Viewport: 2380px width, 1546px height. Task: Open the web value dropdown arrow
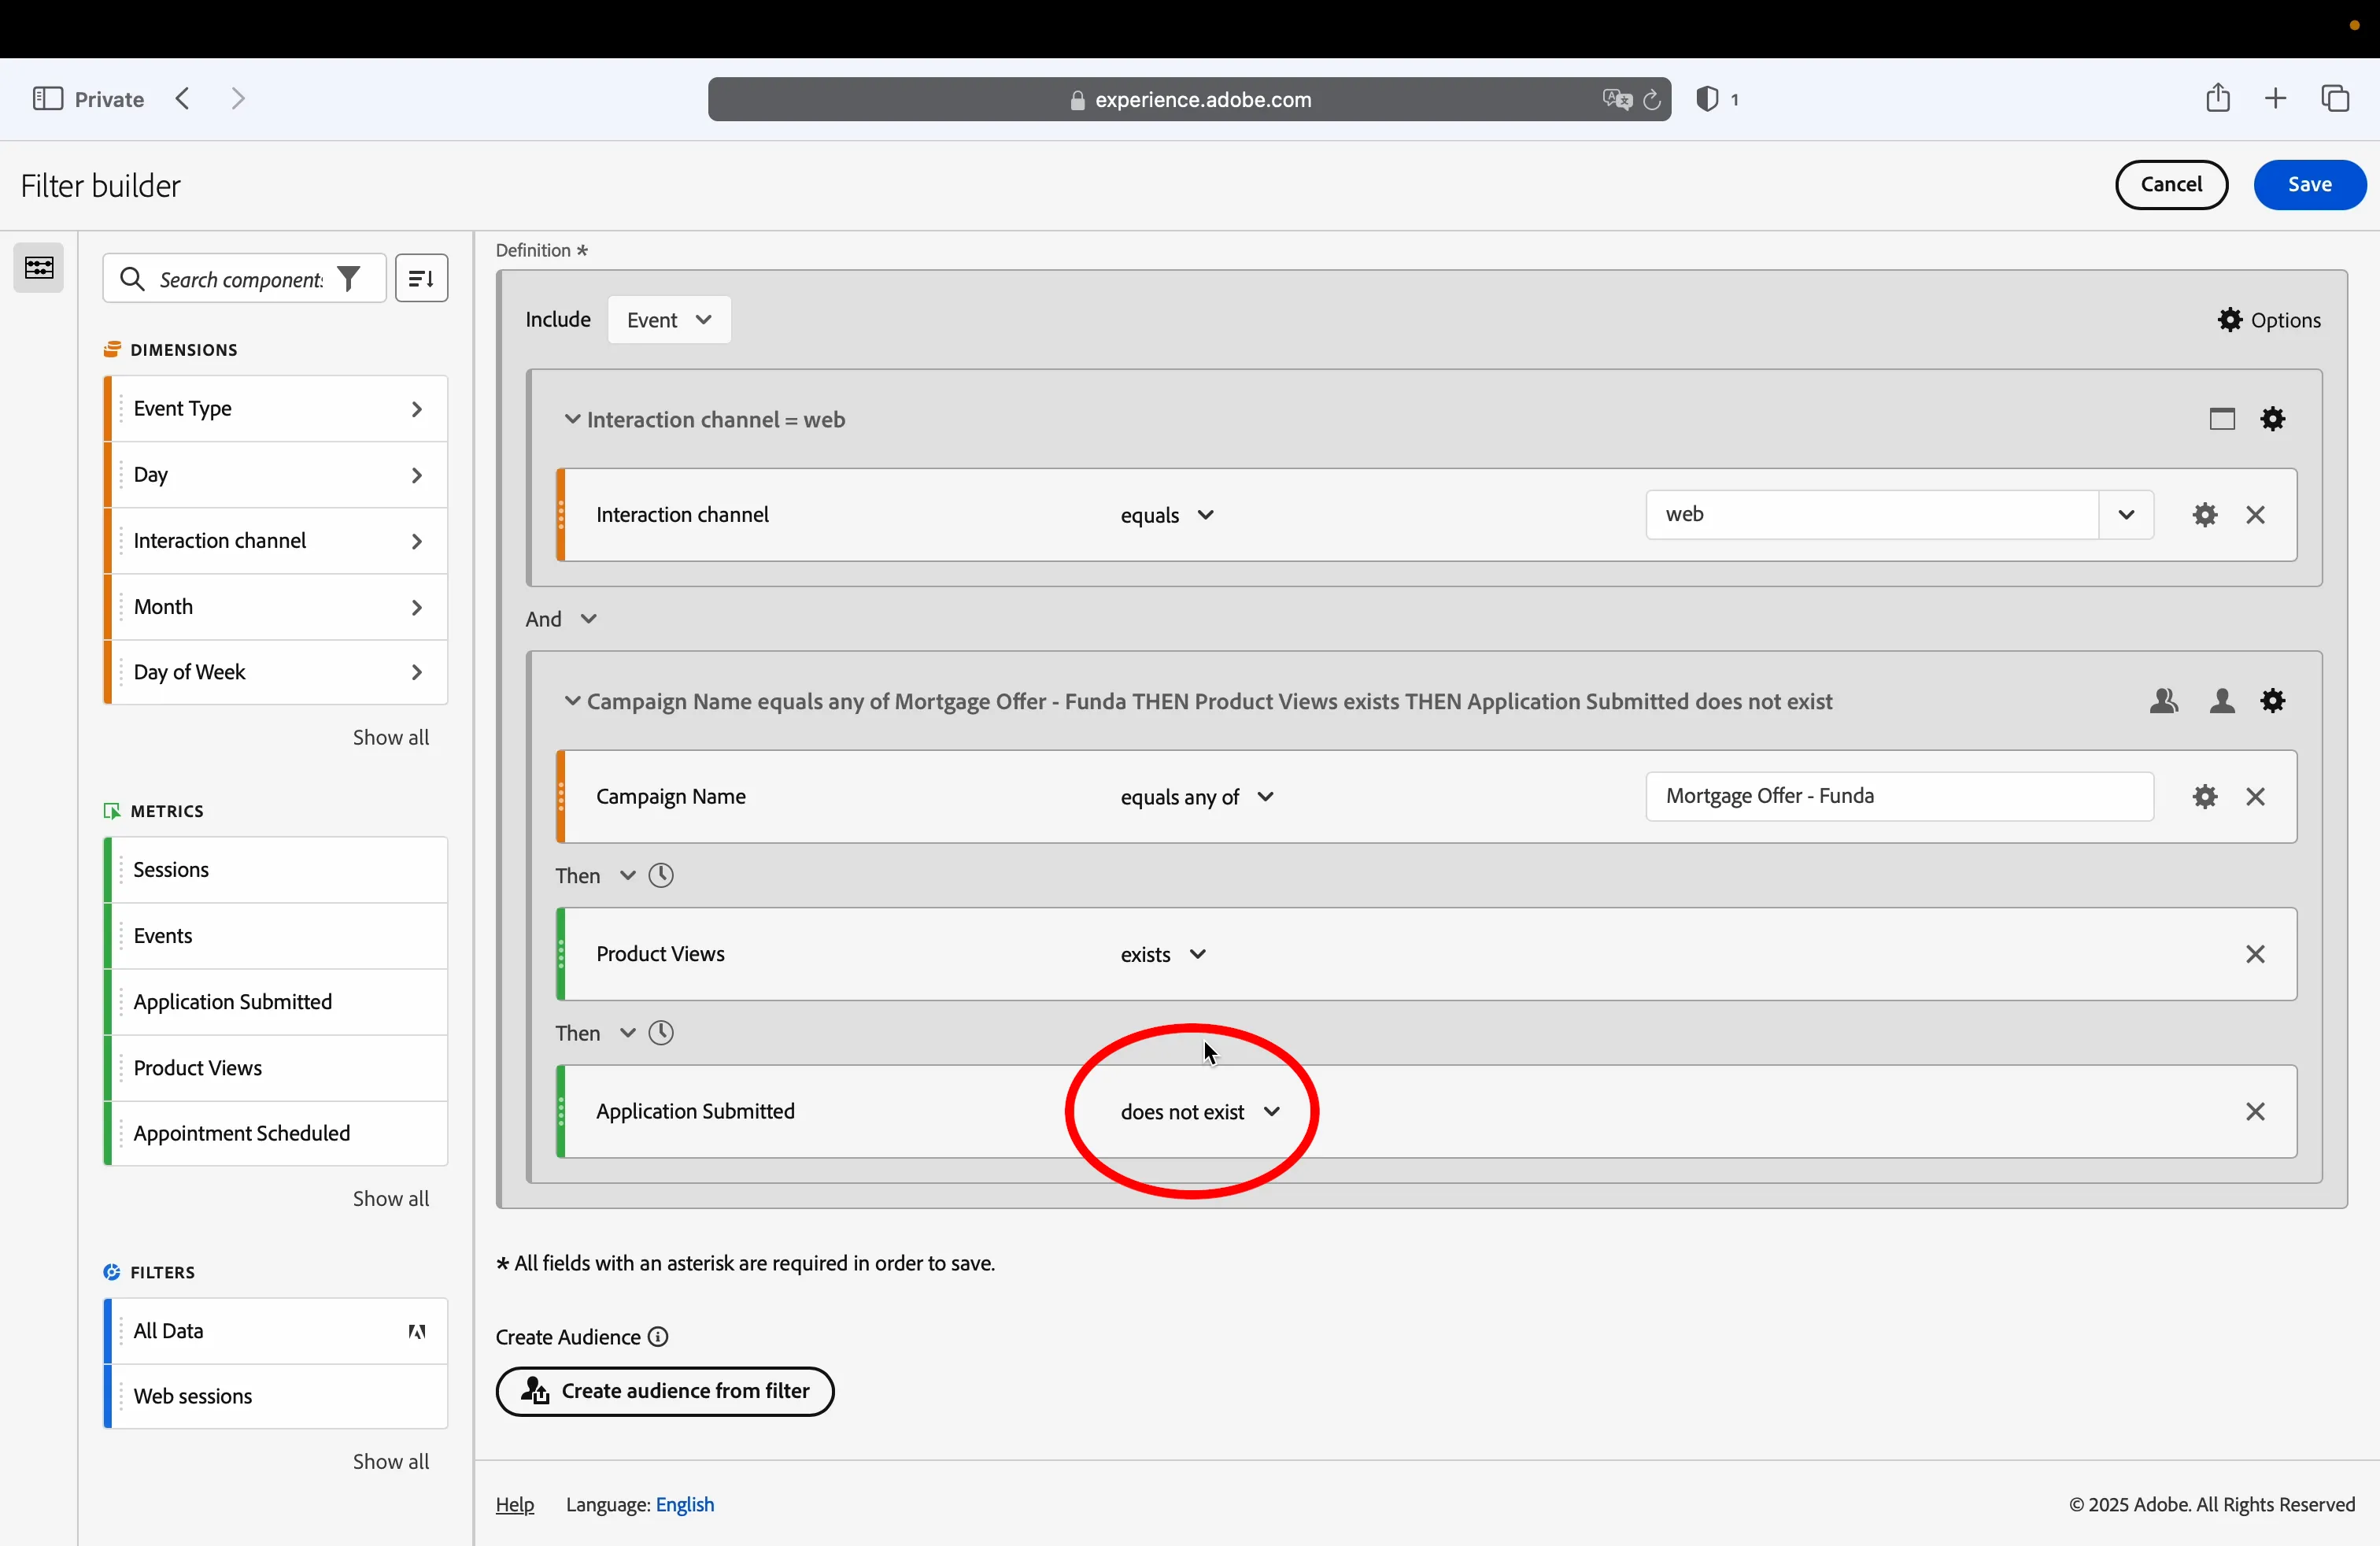pos(2126,515)
